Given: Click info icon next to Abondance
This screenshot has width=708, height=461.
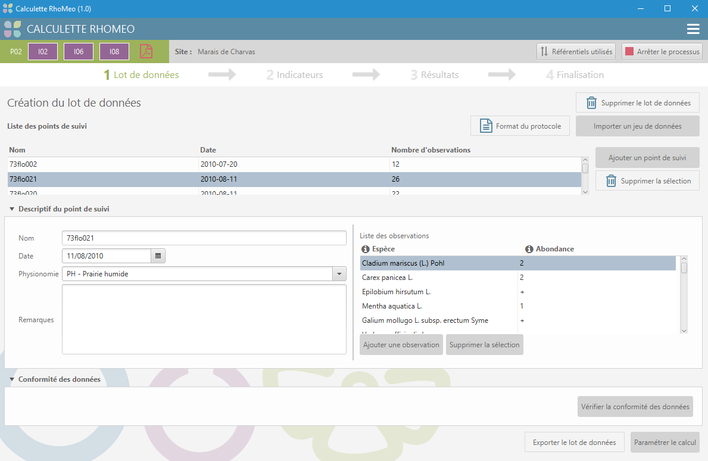Looking at the screenshot, I should (529, 249).
